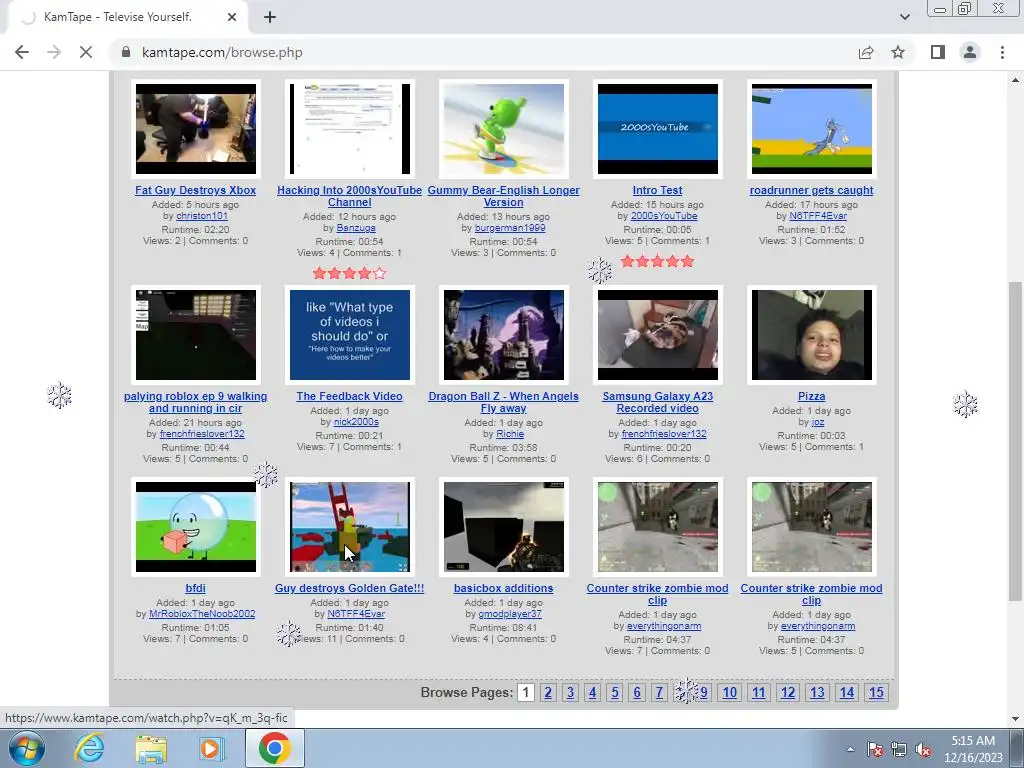Click the disabled forward navigation arrow
This screenshot has height=768, width=1024.
tap(54, 52)
